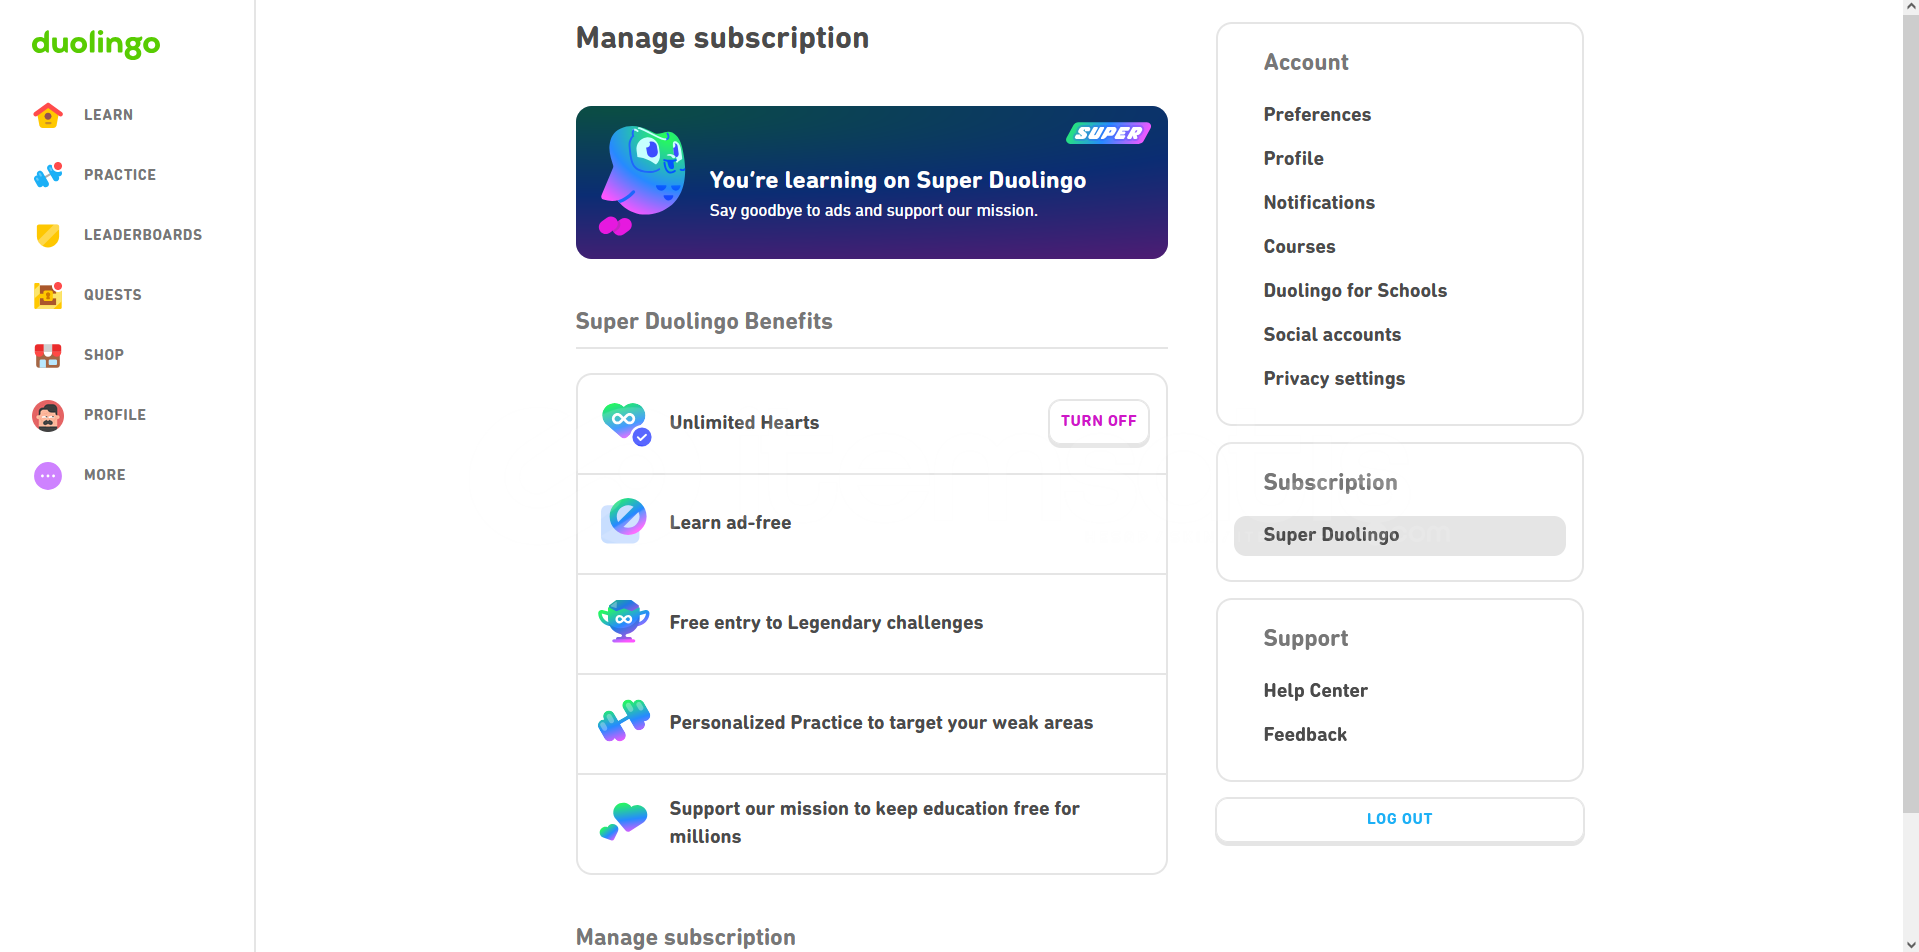Open the Preferences settings page
This screenshot has width=1919, height=952.
pos(1317,114)
